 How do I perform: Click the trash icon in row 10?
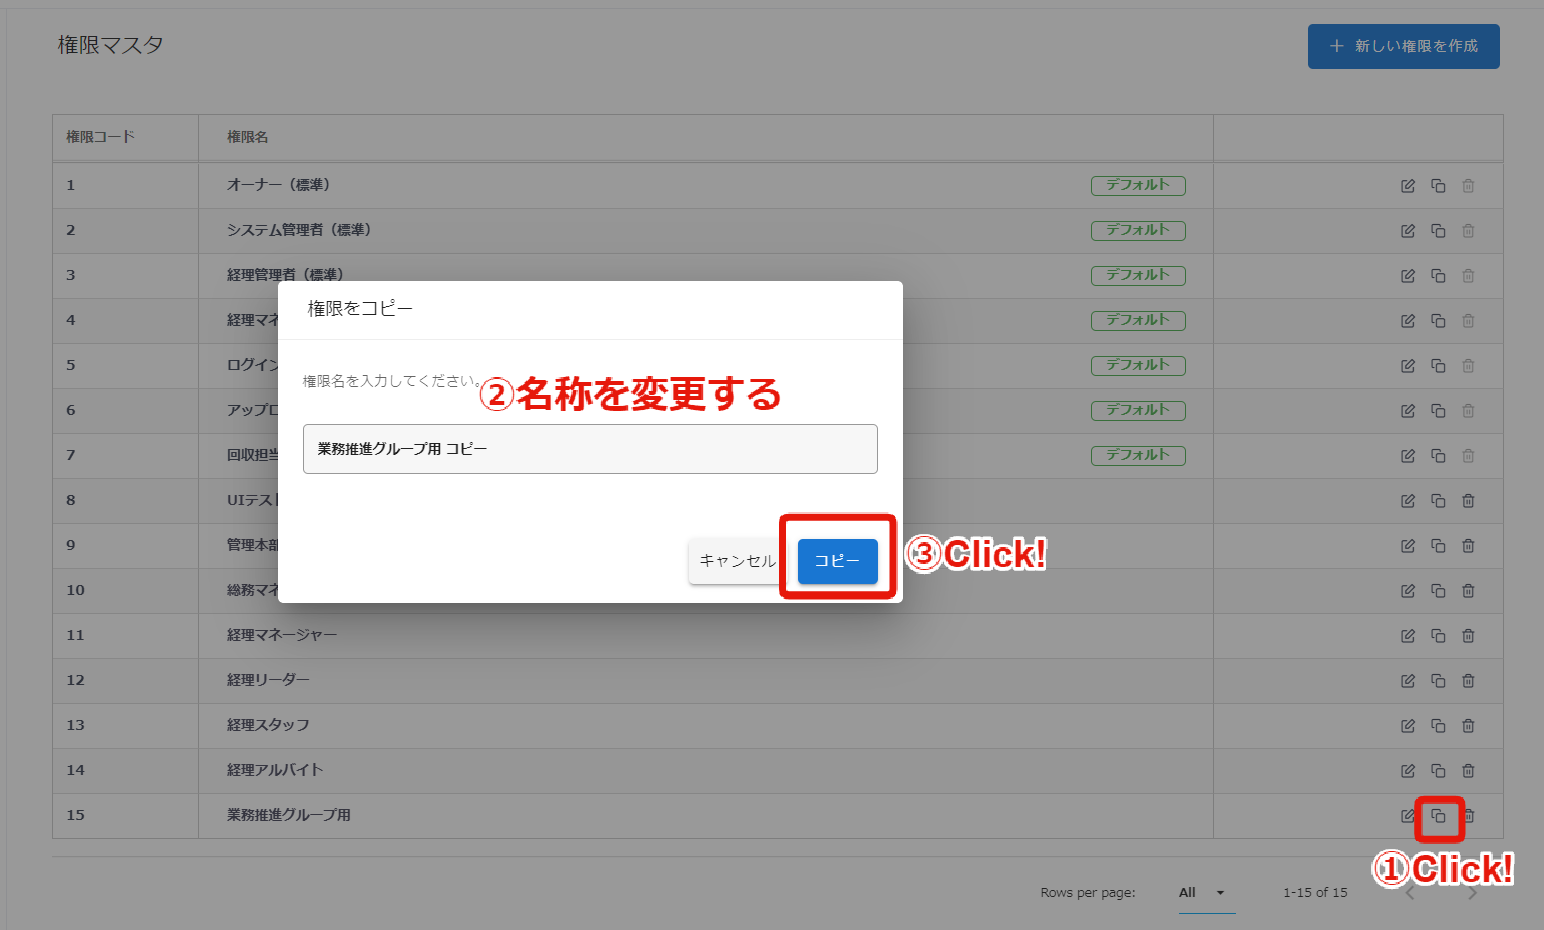point(1468,591)
